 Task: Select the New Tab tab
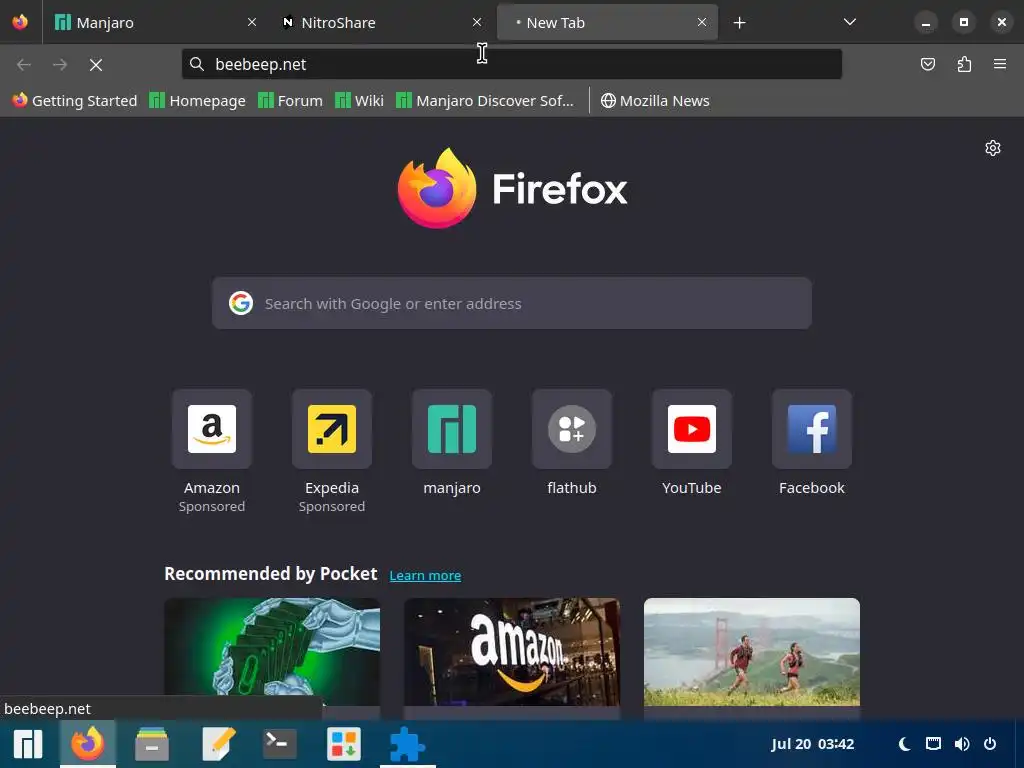click(607, 22)
